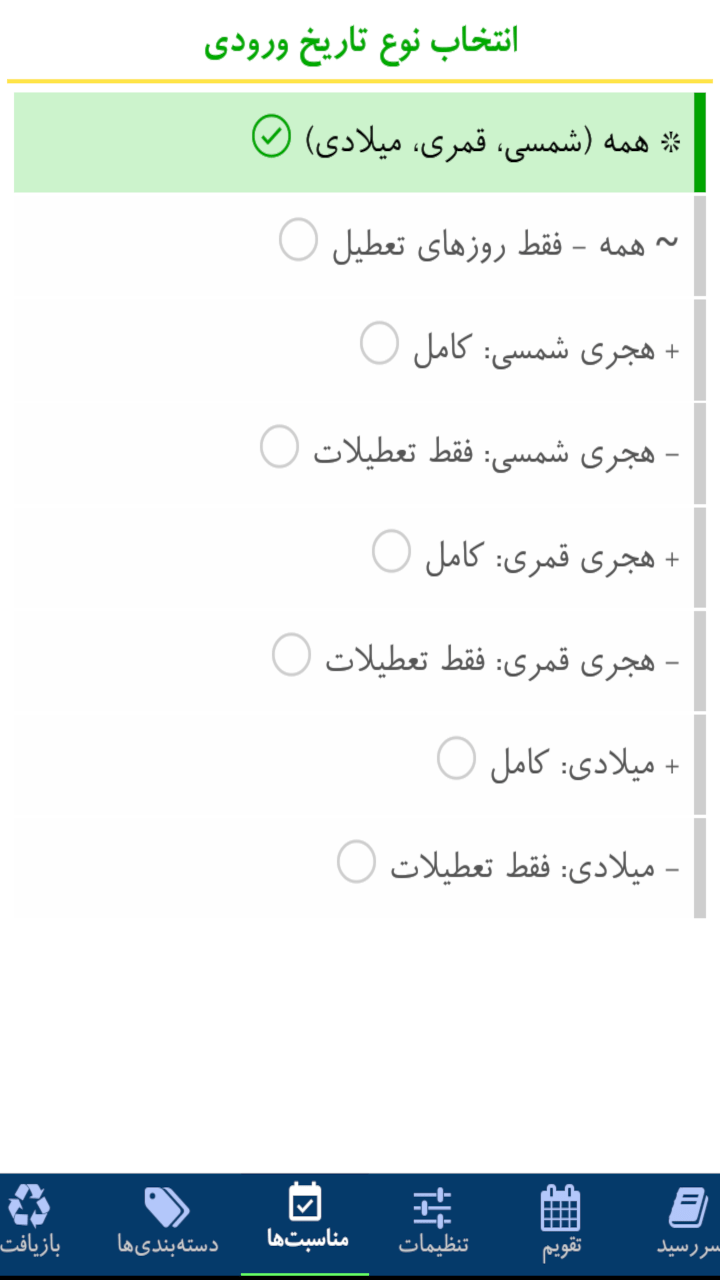Select radio for هجری قمری: کامل
The image size is (720, 1280).
391,551
